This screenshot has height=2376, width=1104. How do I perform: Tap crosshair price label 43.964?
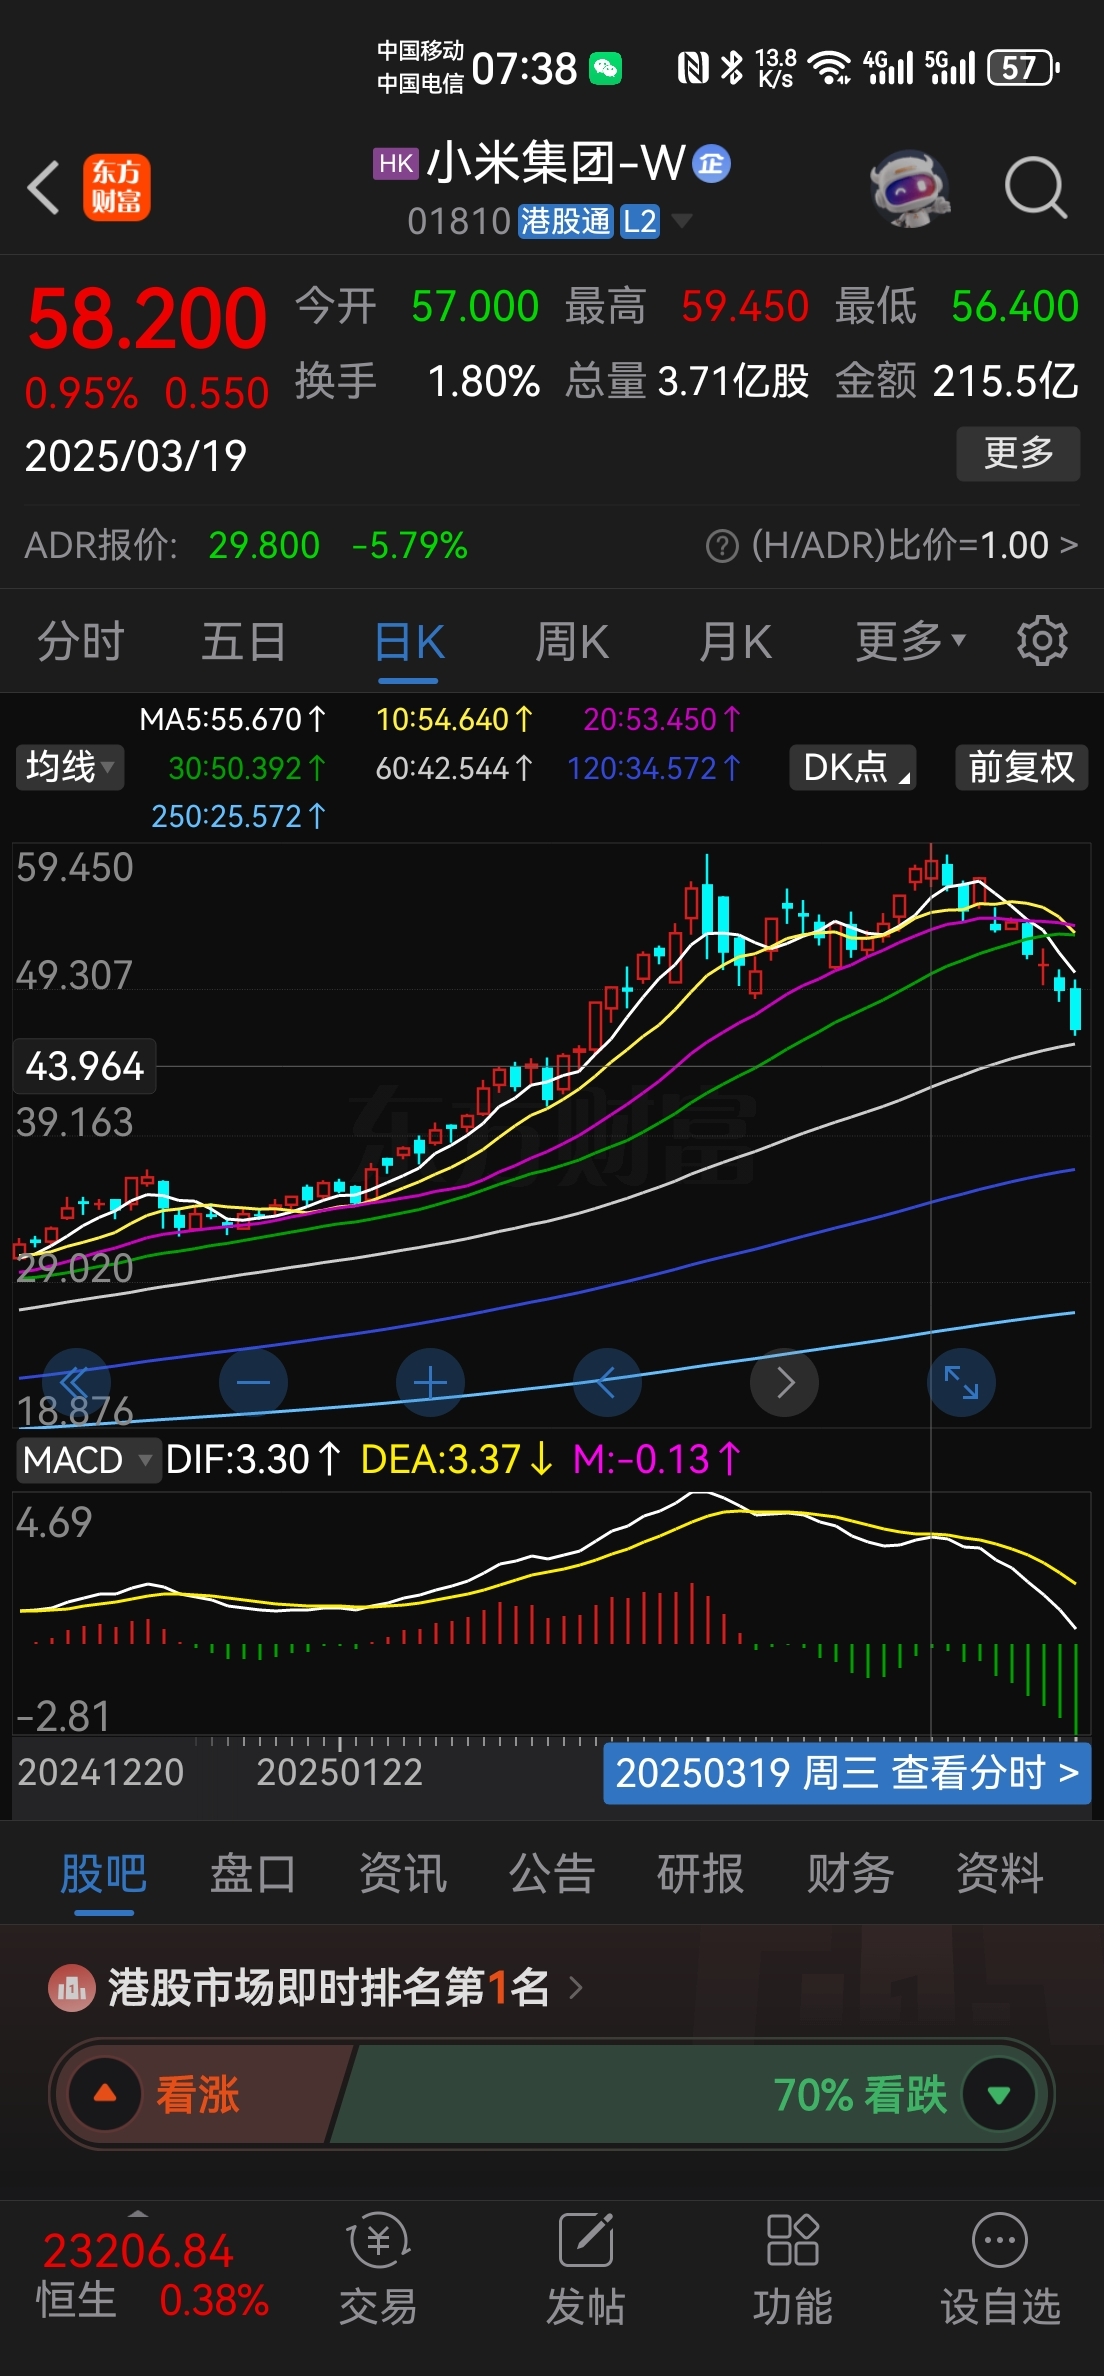point(85,1066)
